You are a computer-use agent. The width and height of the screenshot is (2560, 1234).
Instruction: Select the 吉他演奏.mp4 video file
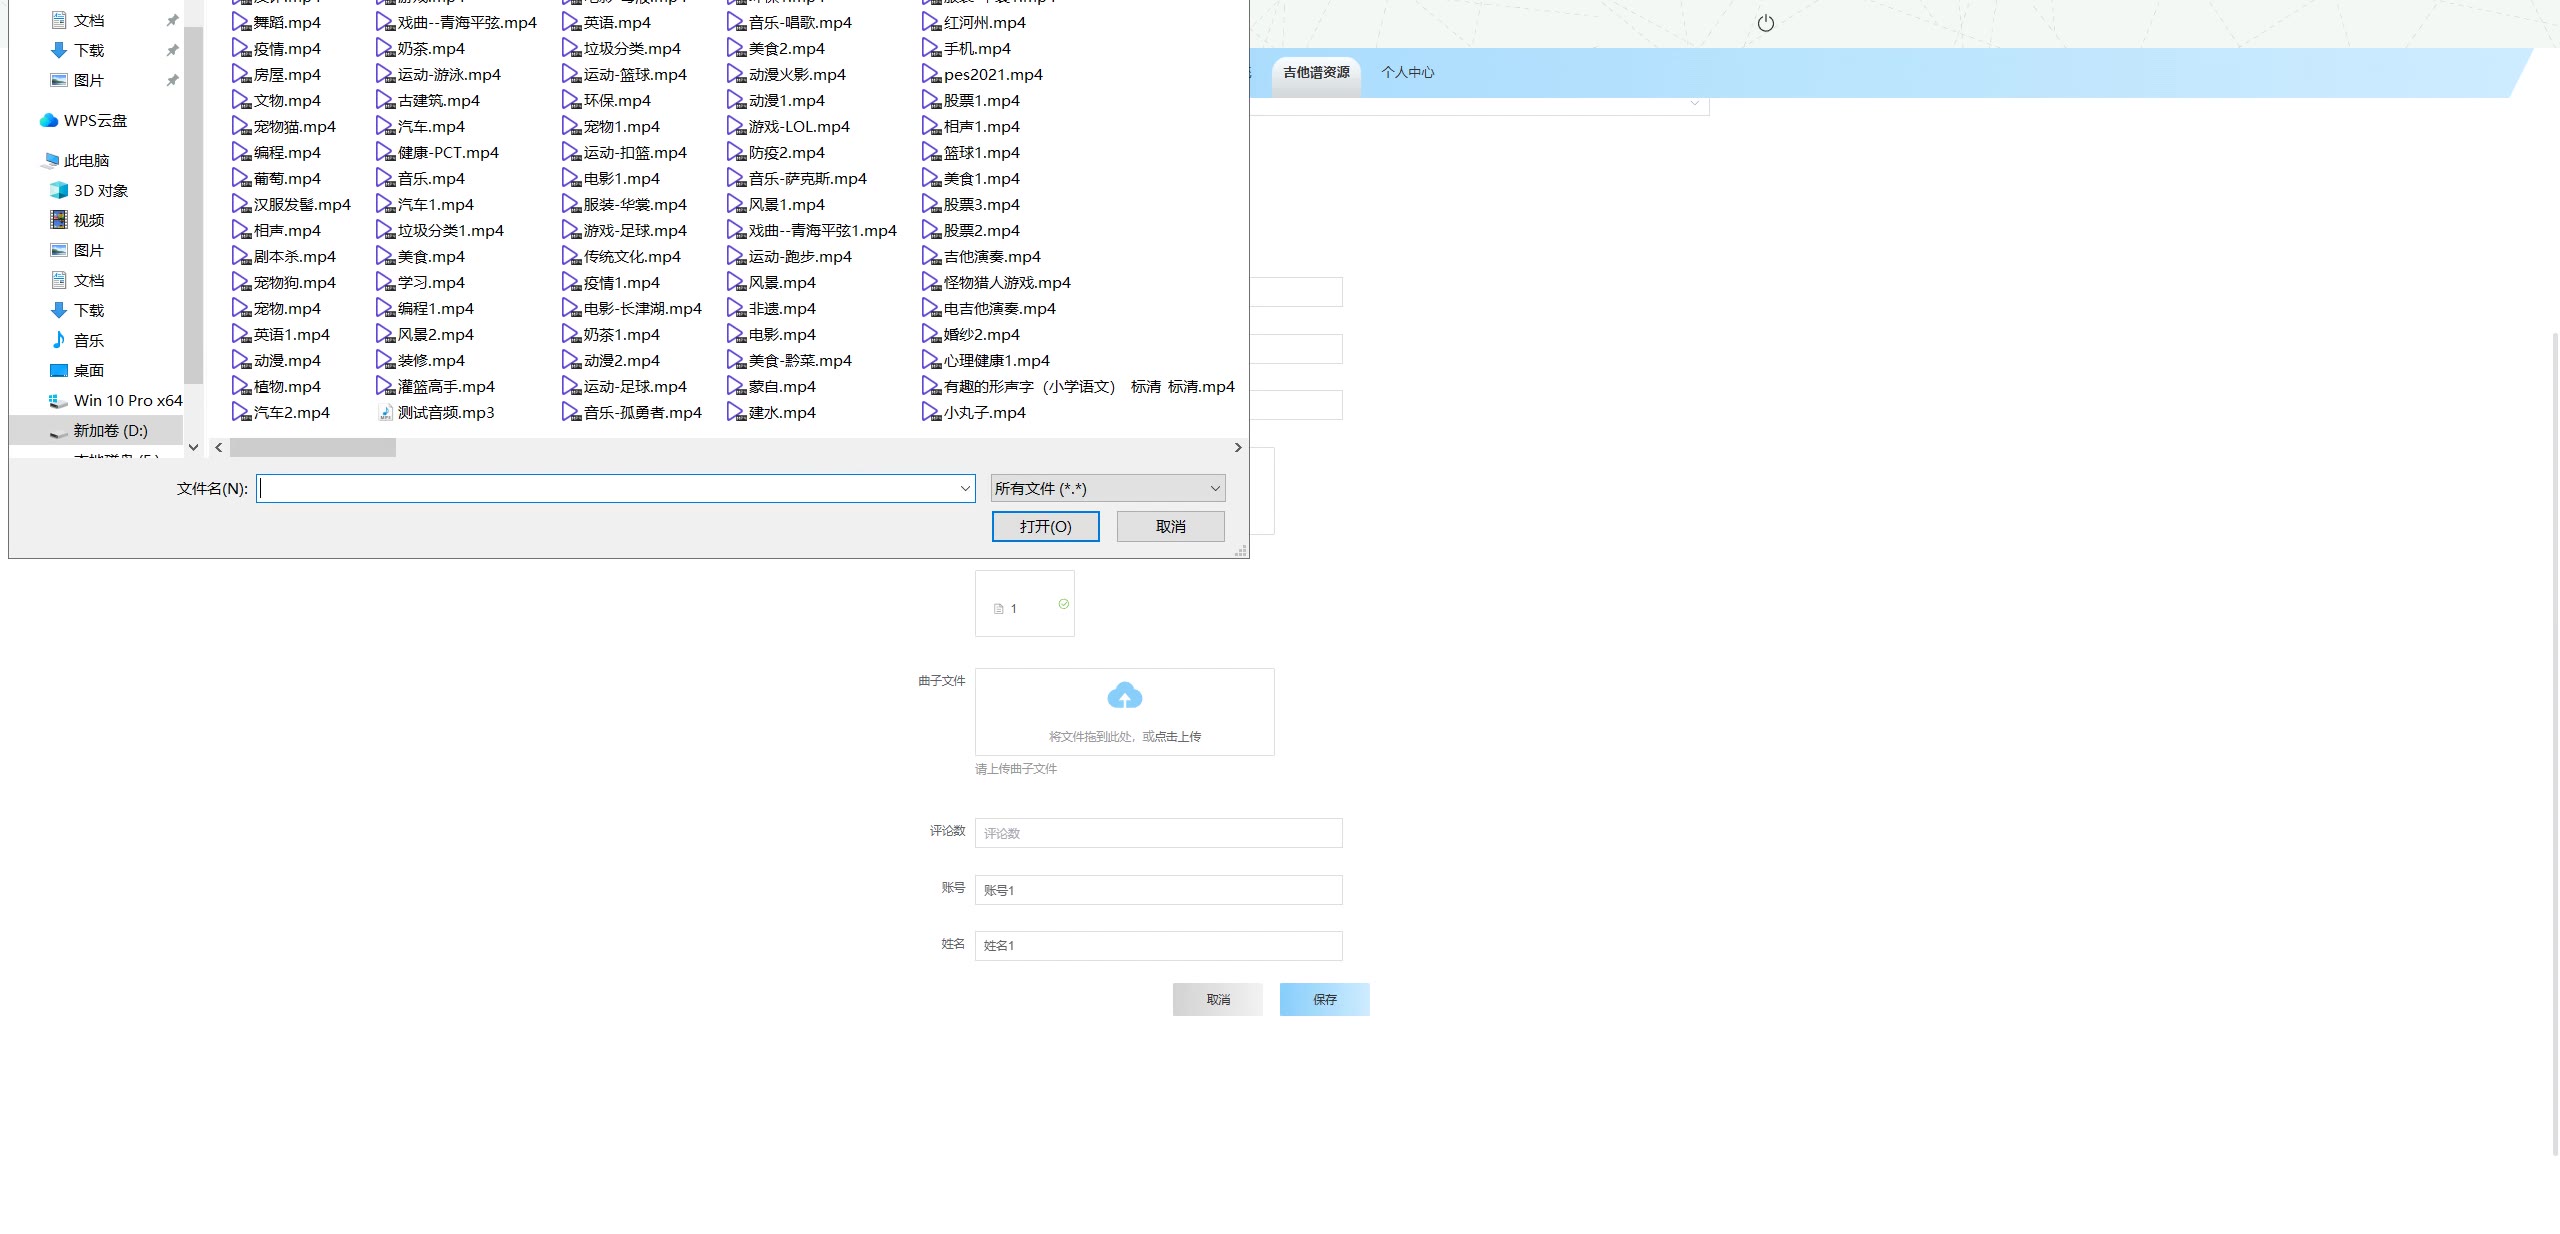991,256
